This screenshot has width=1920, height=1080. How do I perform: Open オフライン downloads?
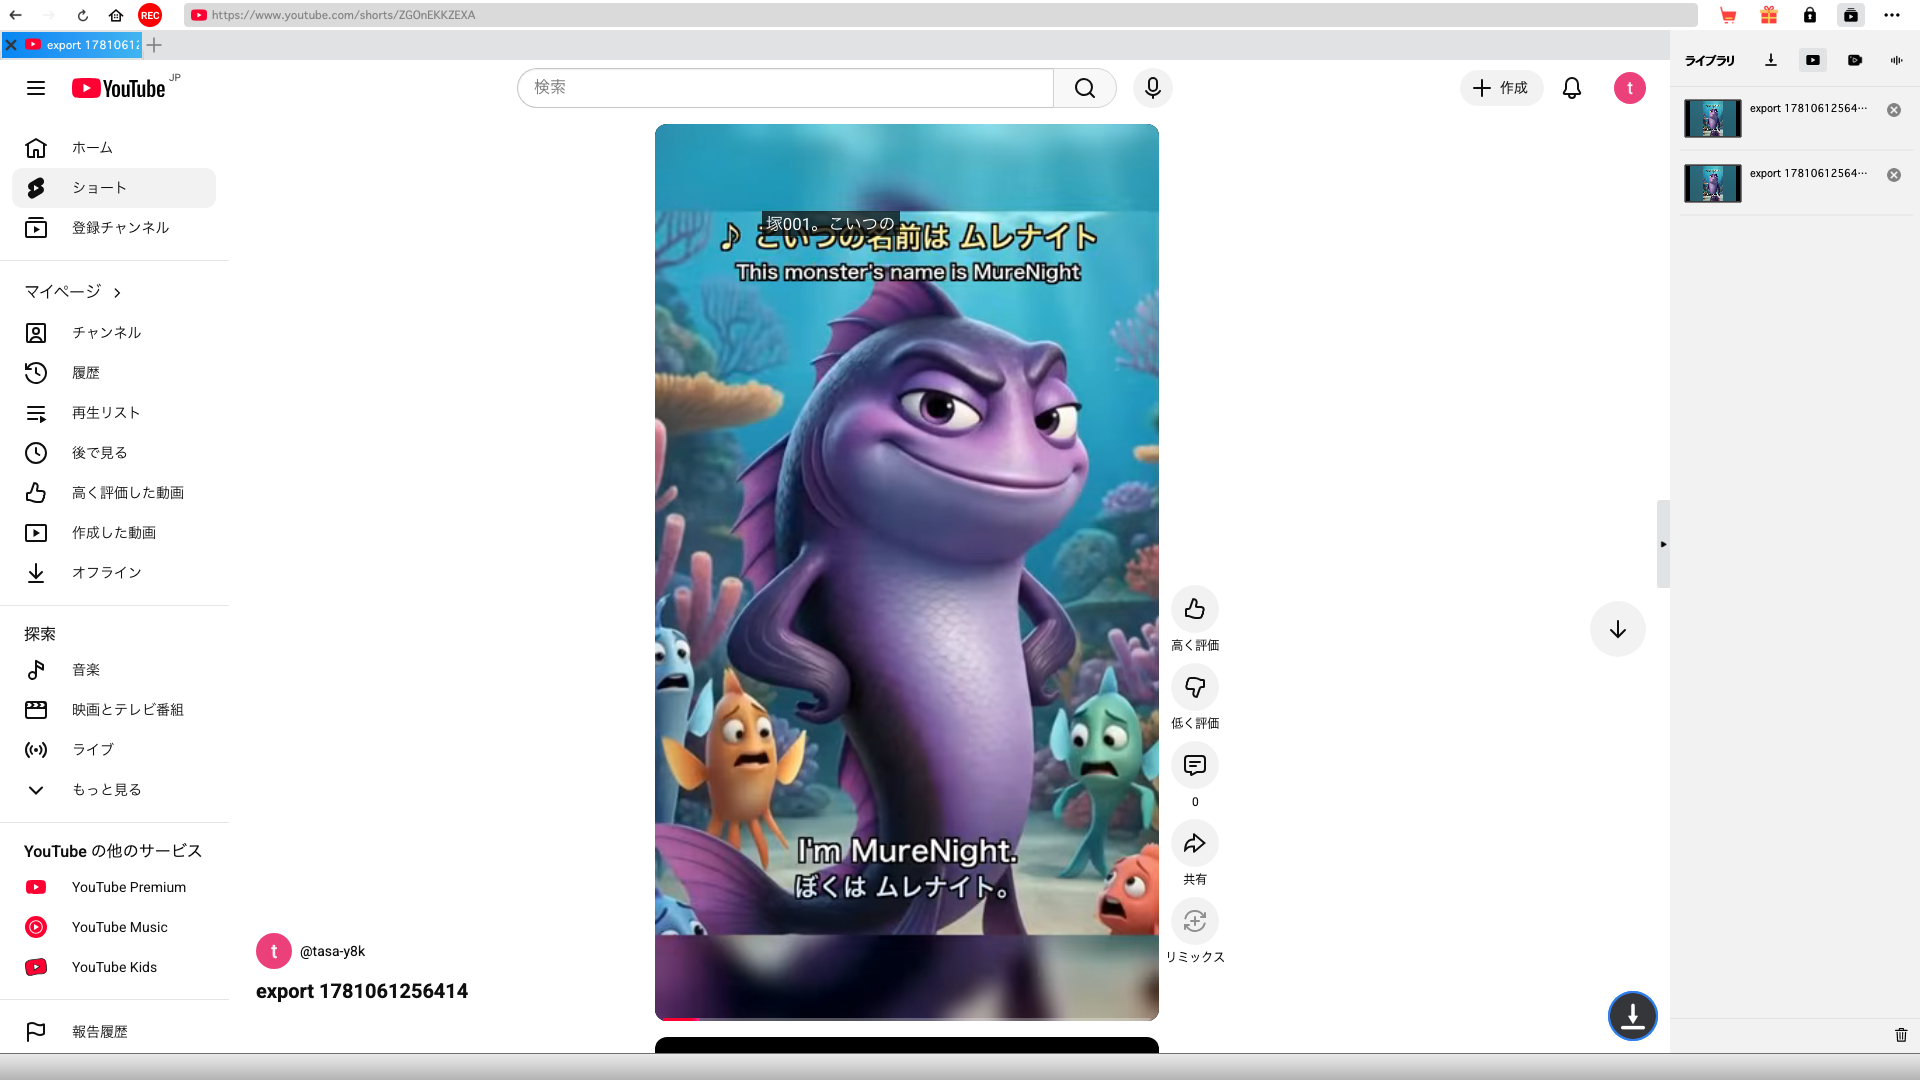(x=114, y=573)
